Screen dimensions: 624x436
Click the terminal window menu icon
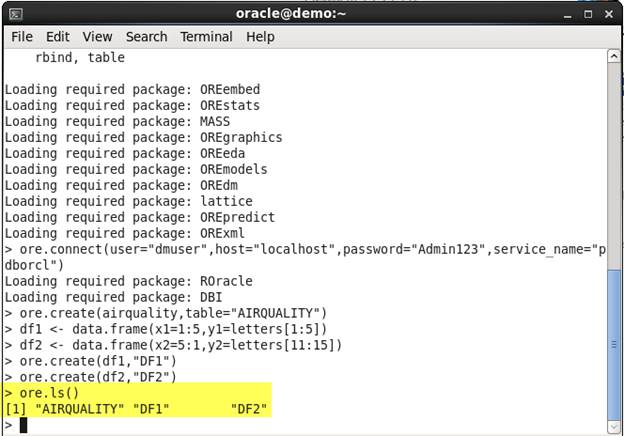point(14,13)
